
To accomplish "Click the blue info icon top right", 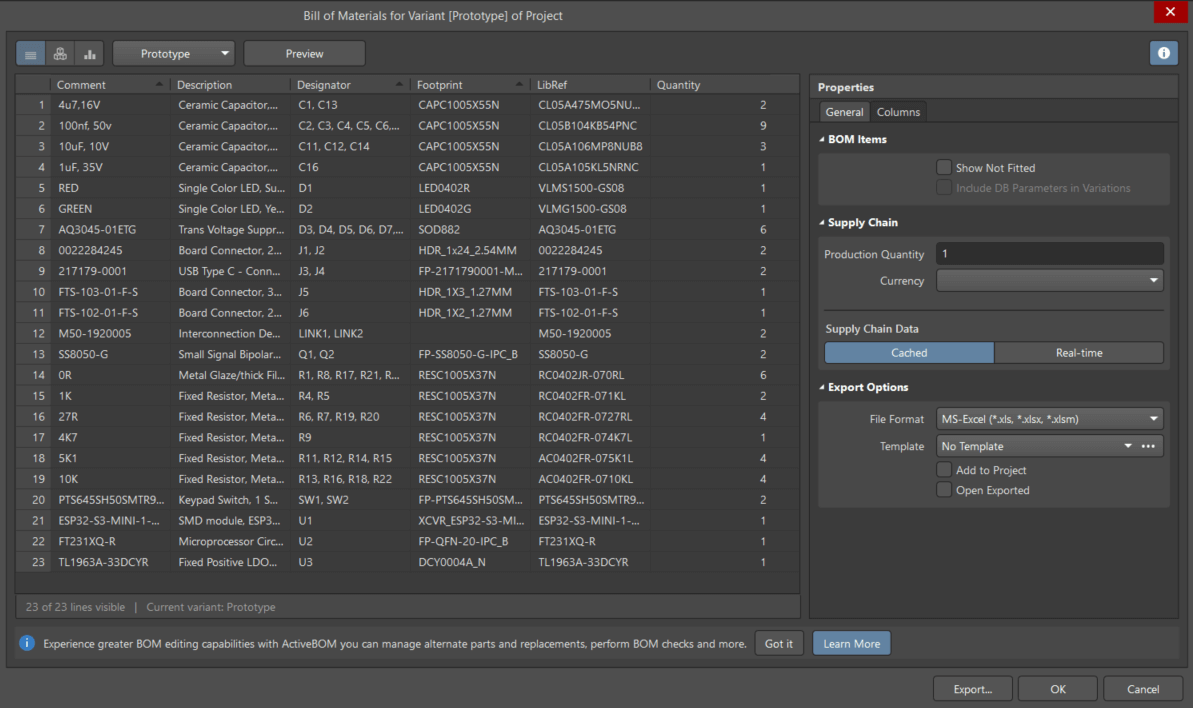I will [1163, 53].
